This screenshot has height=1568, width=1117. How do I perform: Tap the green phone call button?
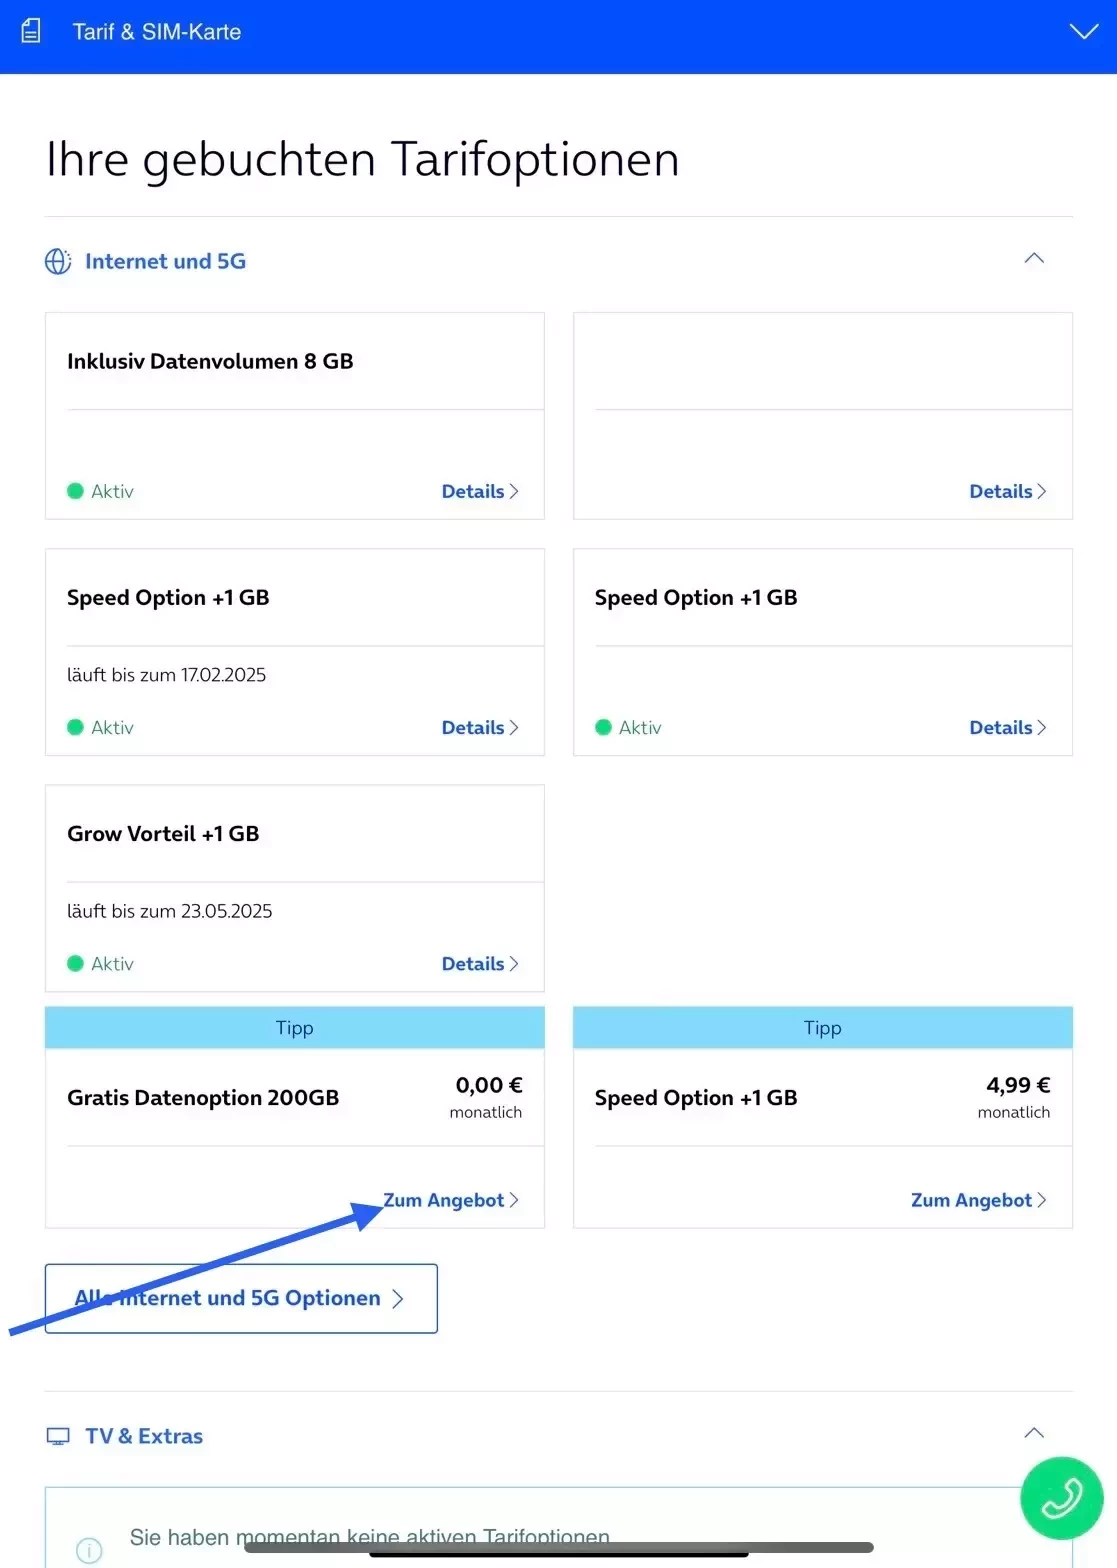(1061, 1498)
